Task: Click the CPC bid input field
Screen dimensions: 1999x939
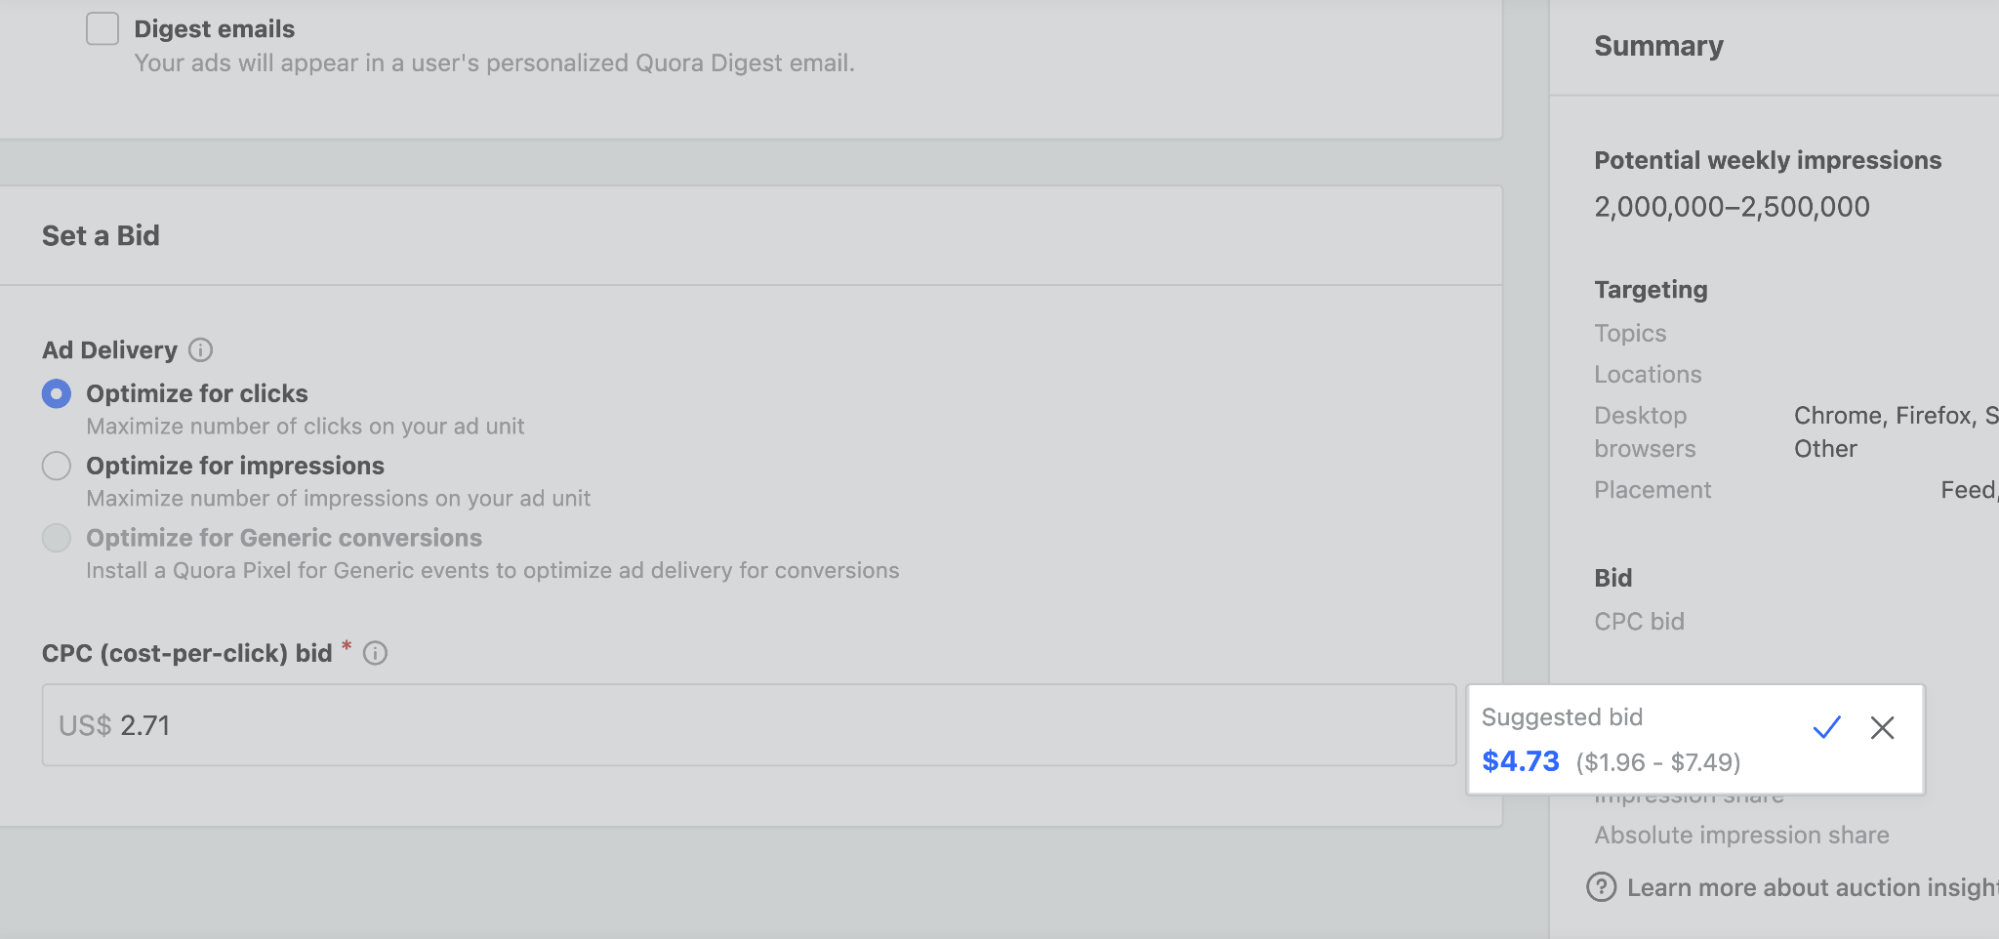Action: (748, 725)
